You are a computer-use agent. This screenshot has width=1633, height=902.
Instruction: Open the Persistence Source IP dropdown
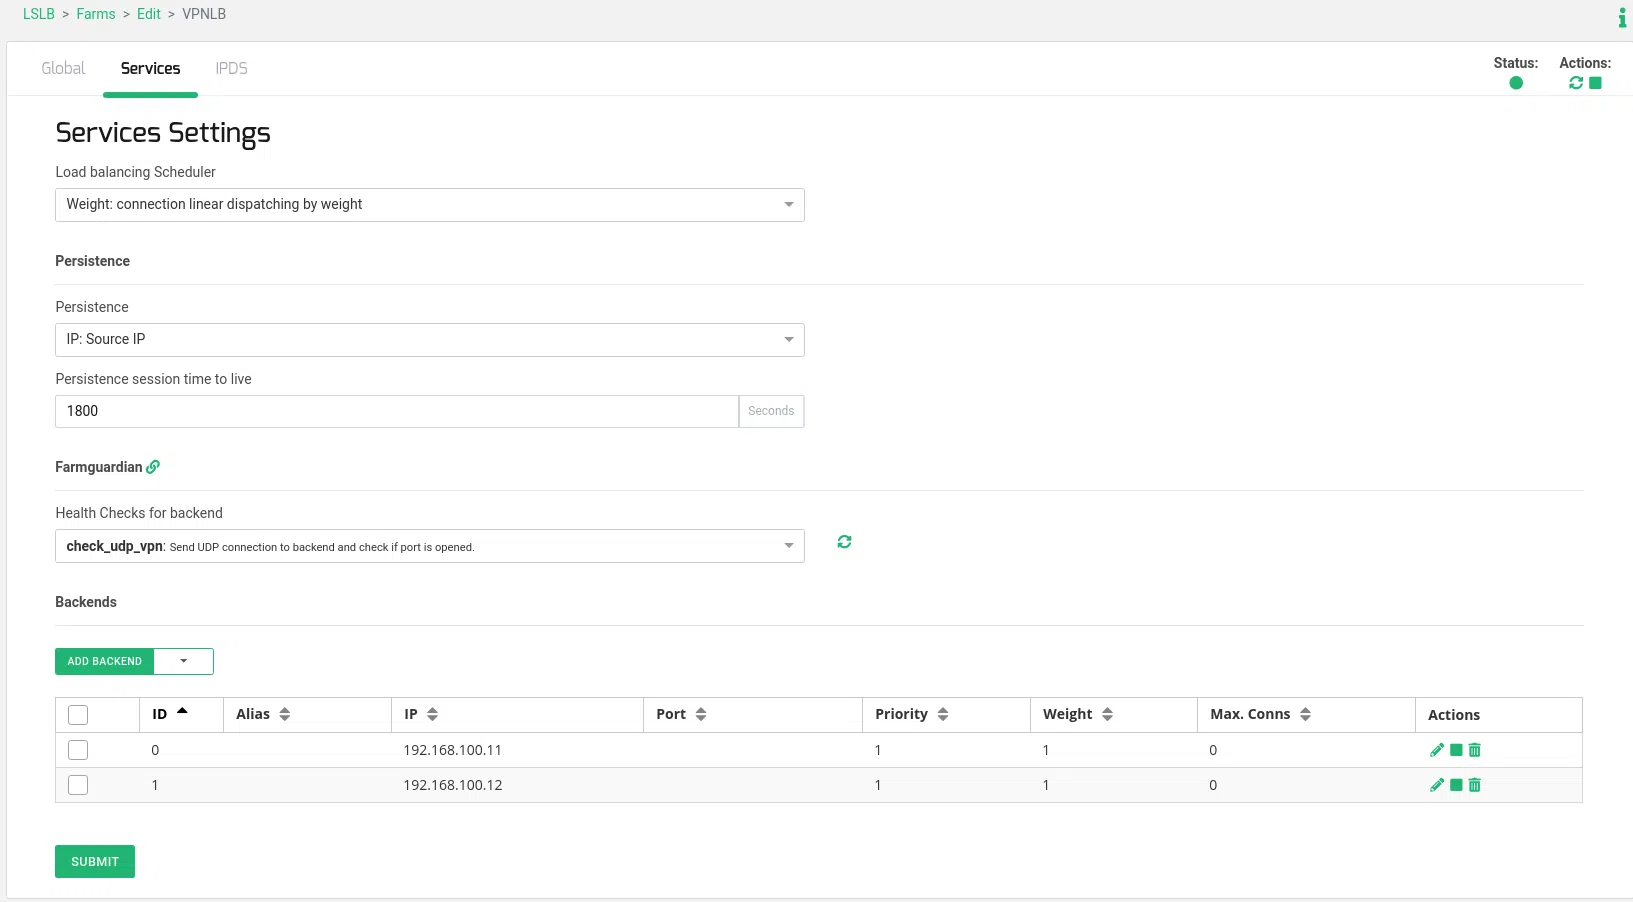[429, 340]
